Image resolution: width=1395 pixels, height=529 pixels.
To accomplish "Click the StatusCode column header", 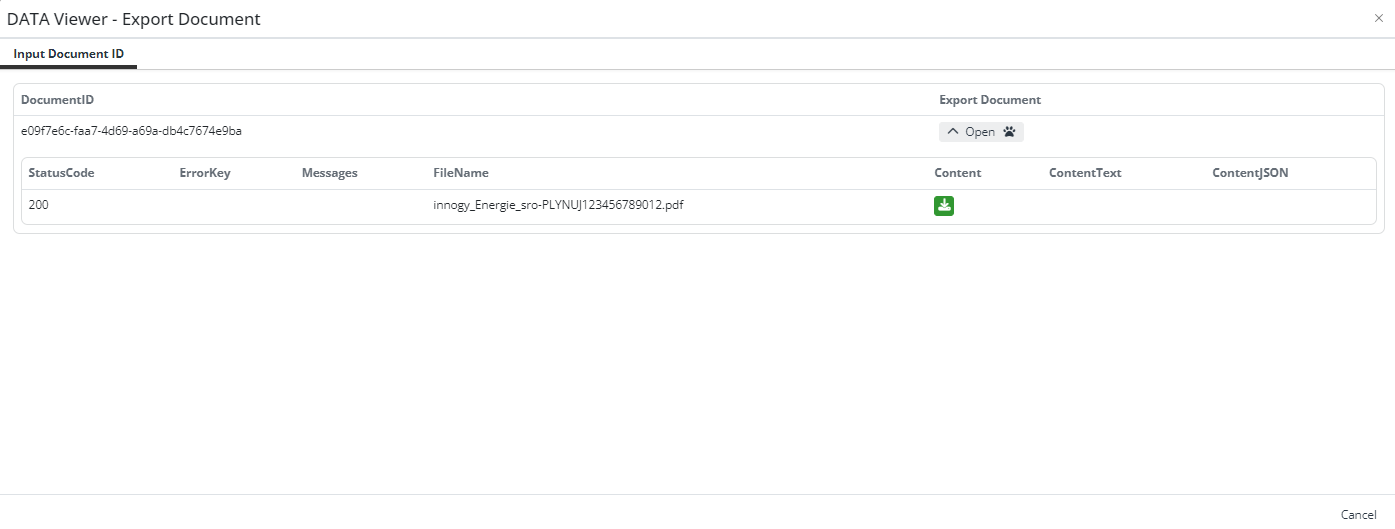I will coord(61,173).
